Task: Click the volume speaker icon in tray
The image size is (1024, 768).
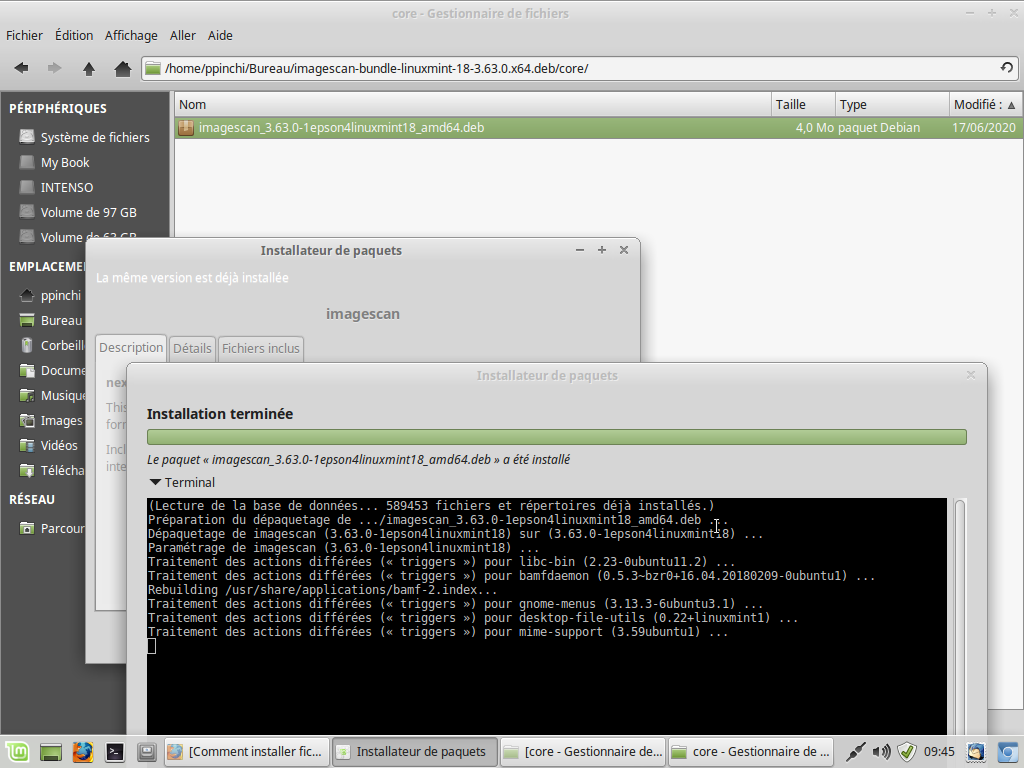Action: [881, 751]
